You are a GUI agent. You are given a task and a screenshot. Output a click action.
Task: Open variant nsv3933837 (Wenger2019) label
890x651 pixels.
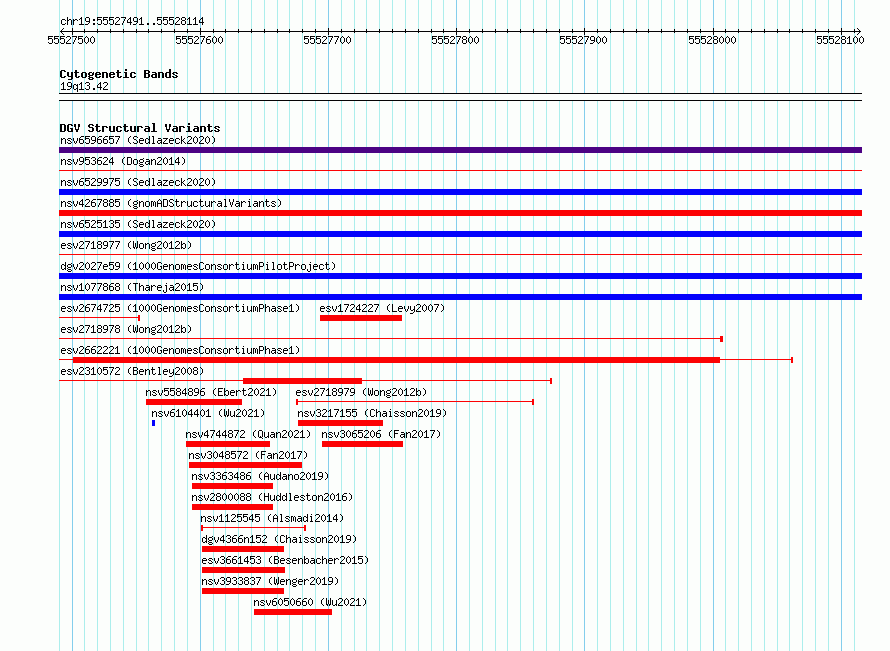[270, 581]
